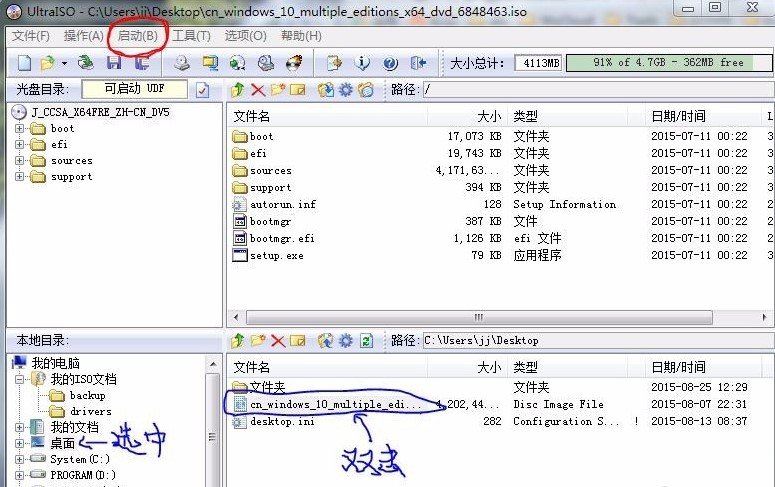
Task: Click the Exit door-with-arrow toolbar icon
Action: coord(418,63)
